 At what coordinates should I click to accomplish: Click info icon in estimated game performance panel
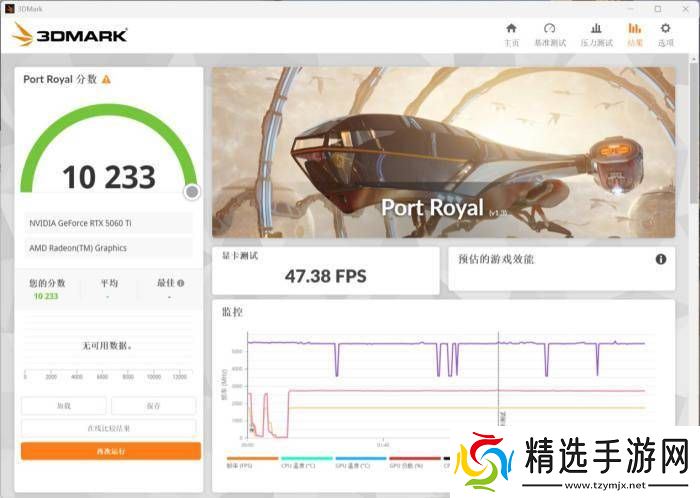[x=660, y=259]
